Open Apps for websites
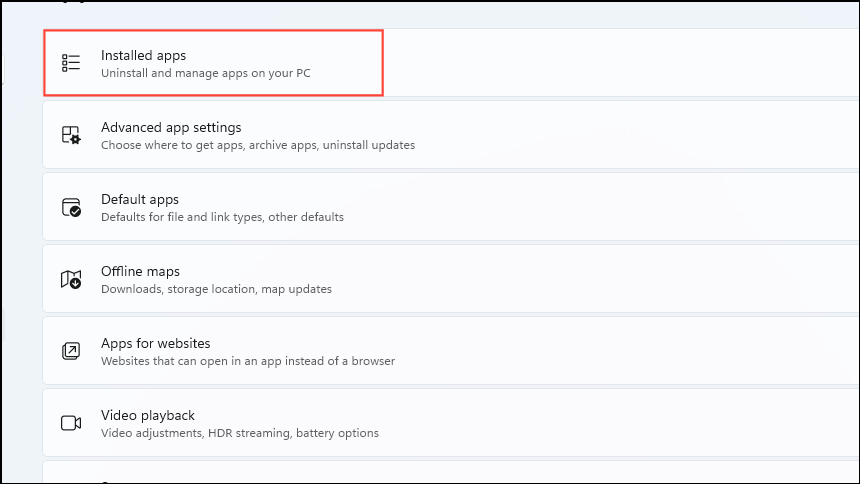The width and height of the screenshot is (860, 484). coord(451,351)
